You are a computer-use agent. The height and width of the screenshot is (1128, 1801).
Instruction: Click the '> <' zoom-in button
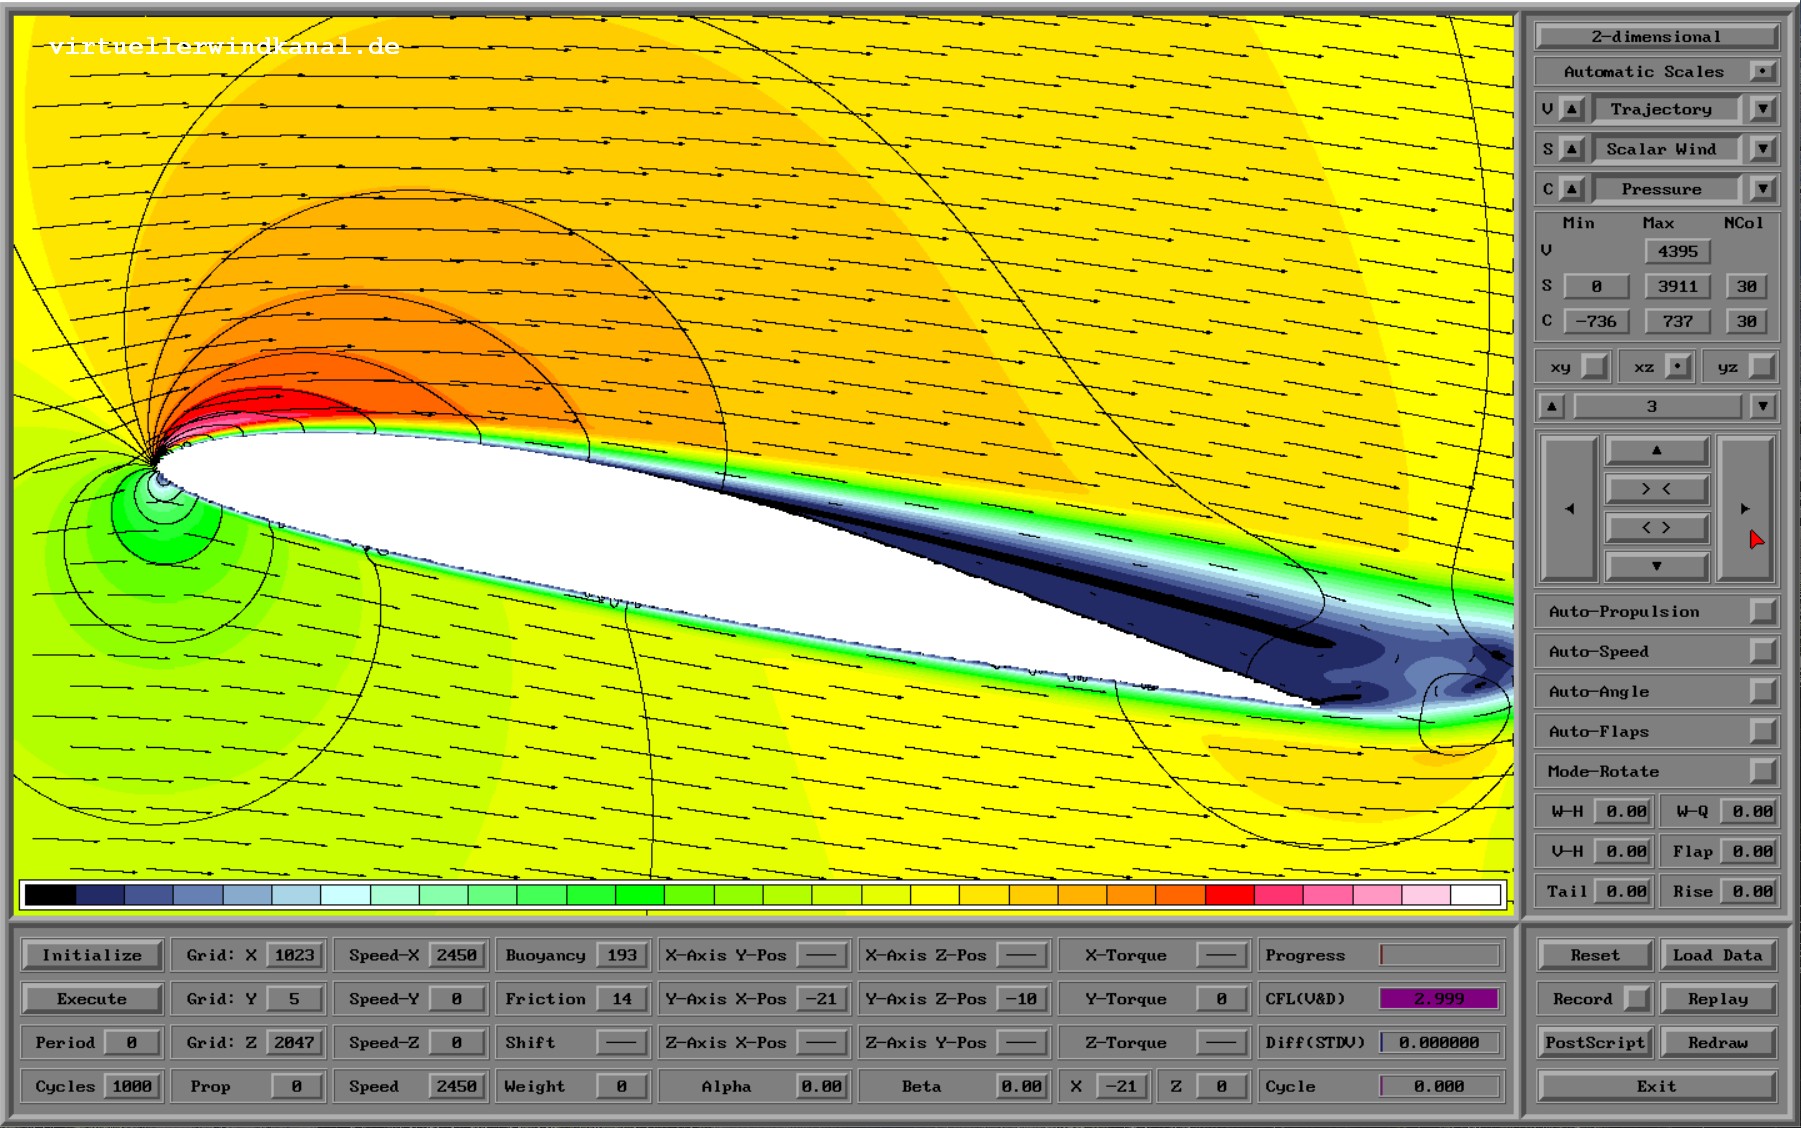click(1656, 489)
